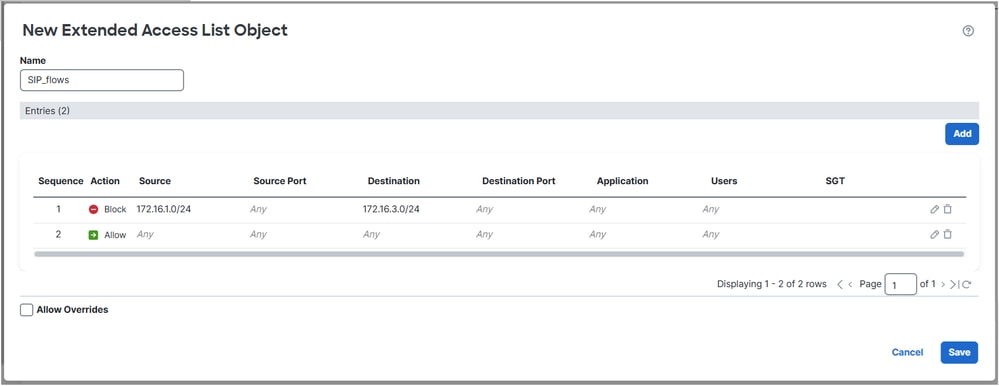Click the Source column header
This screenshot has width=999, height=386.
point(155,181)
